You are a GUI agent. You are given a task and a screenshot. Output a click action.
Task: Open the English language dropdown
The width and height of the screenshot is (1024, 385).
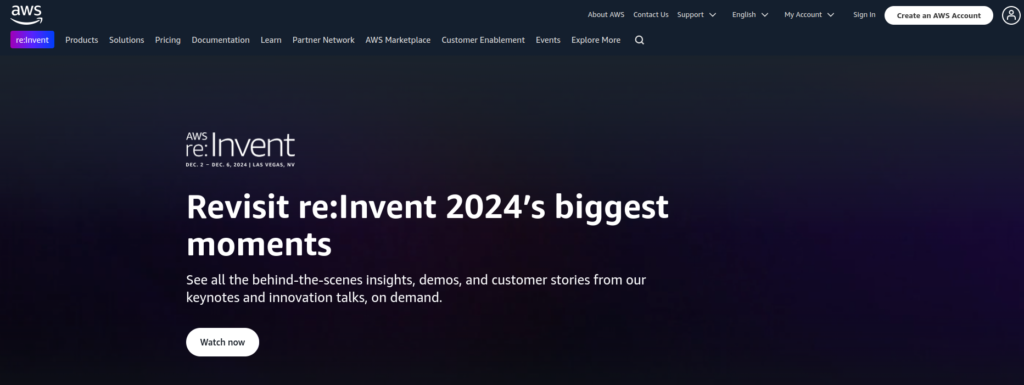pyautogui.click(x=750, y=14)
